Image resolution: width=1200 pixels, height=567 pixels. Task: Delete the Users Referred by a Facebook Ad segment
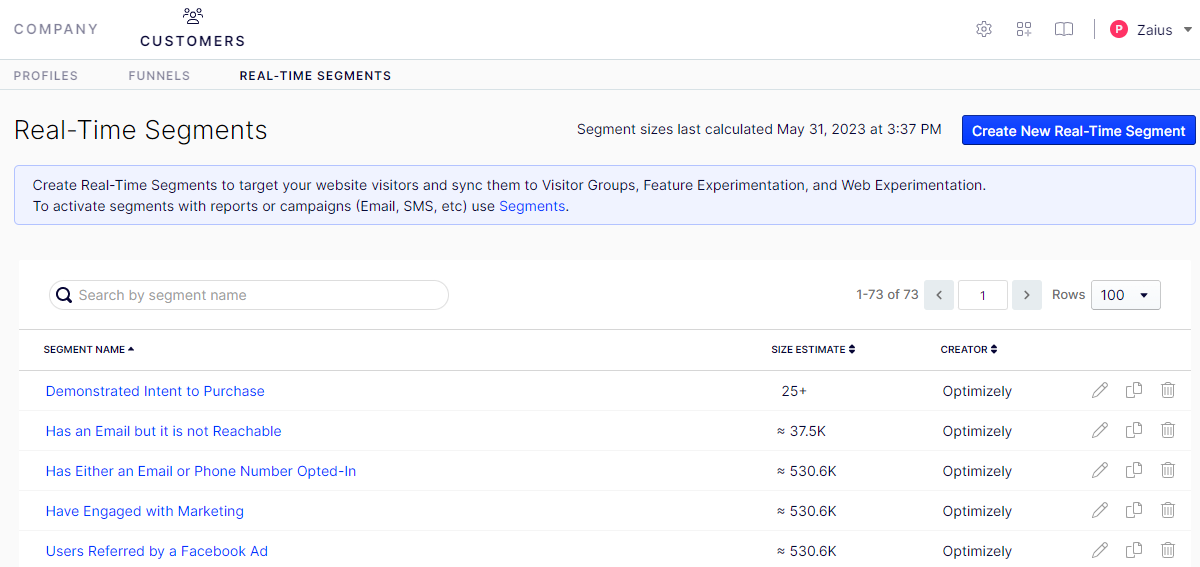(1168, 550)
